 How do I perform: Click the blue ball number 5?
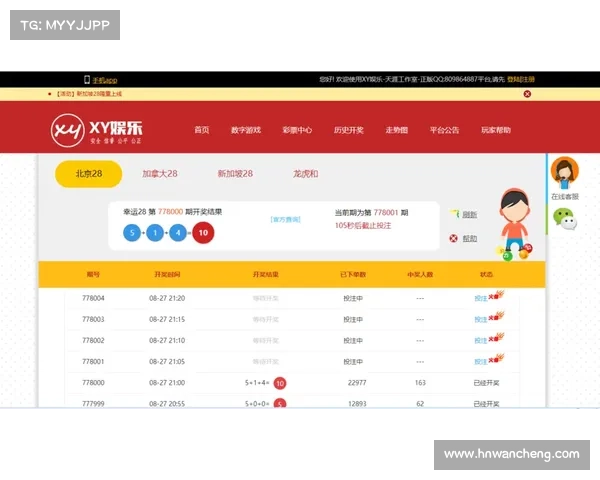click(x=132, y=233)
